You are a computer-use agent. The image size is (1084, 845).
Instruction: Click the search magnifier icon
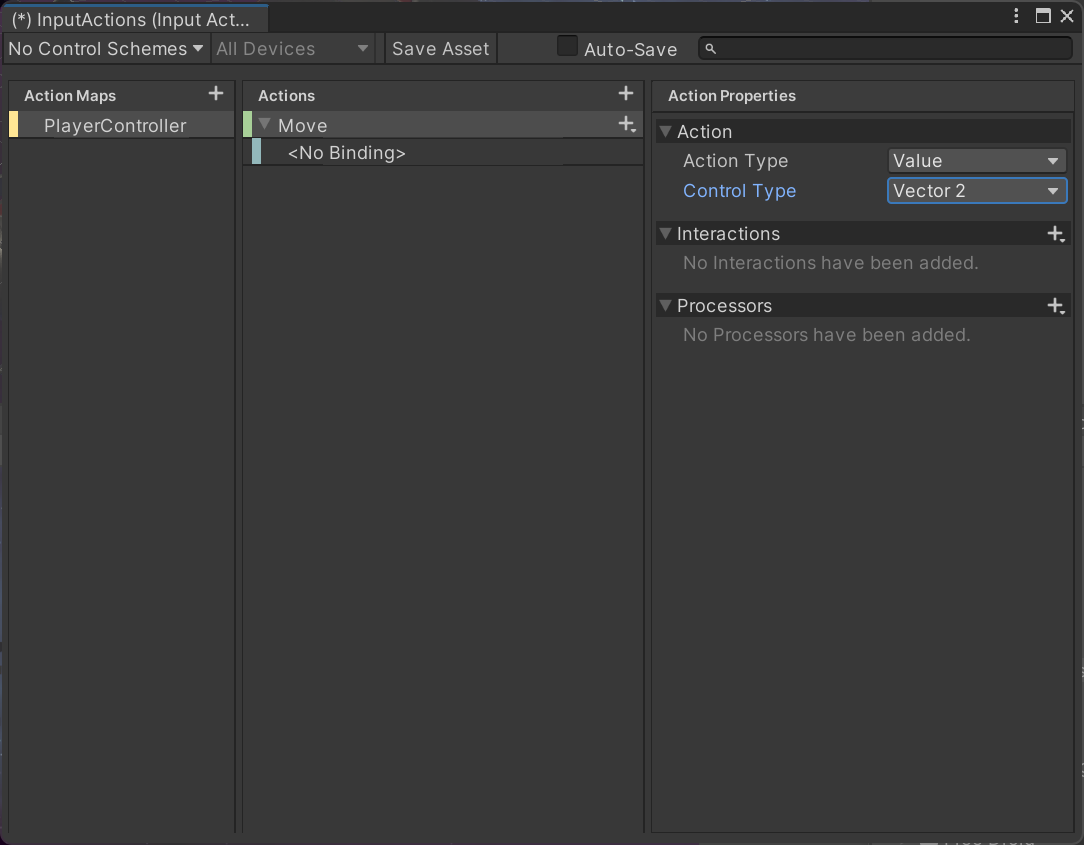[711, 49]
